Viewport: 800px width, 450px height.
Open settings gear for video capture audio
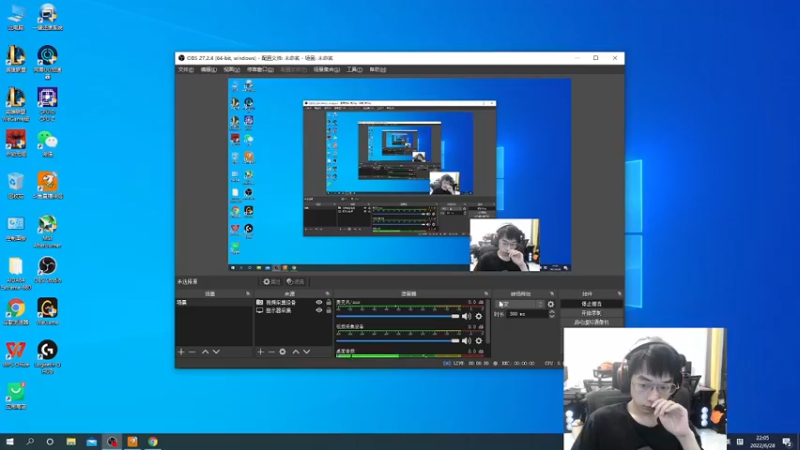[479, 341]
